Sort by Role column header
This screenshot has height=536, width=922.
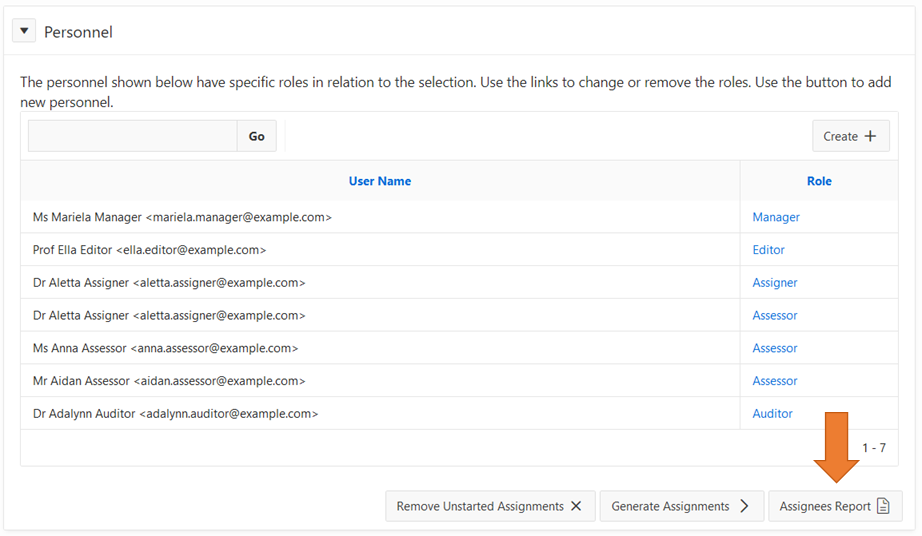[x=819, y=181]
